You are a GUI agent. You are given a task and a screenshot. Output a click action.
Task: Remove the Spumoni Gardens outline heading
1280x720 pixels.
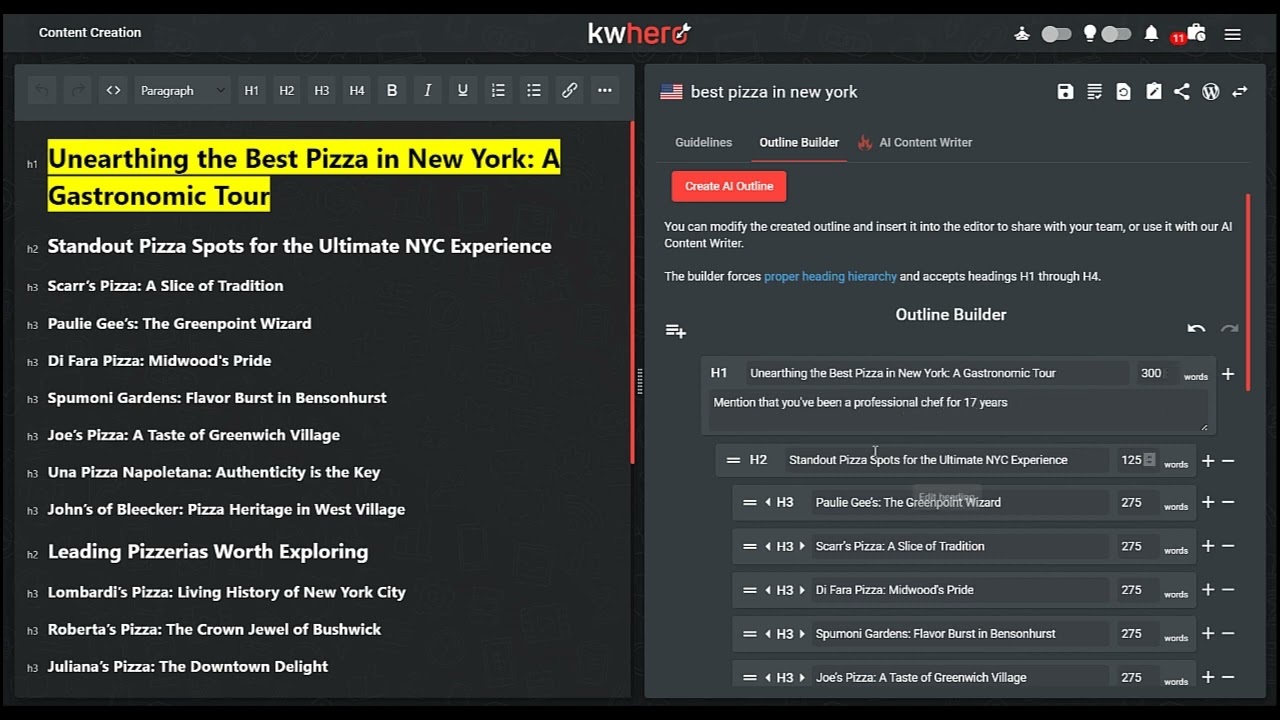click(x=1228, y=634)
